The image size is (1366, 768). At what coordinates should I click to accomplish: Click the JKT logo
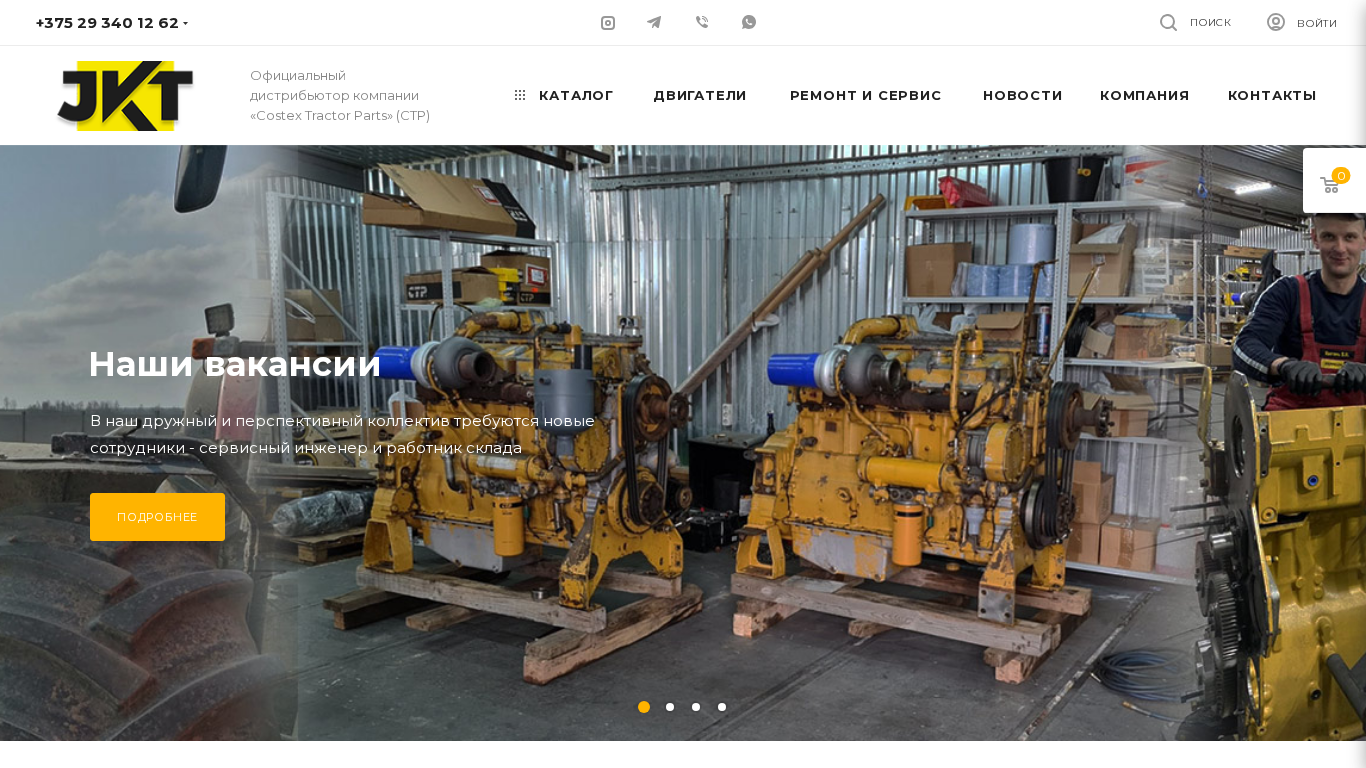(x=125, y=96)
